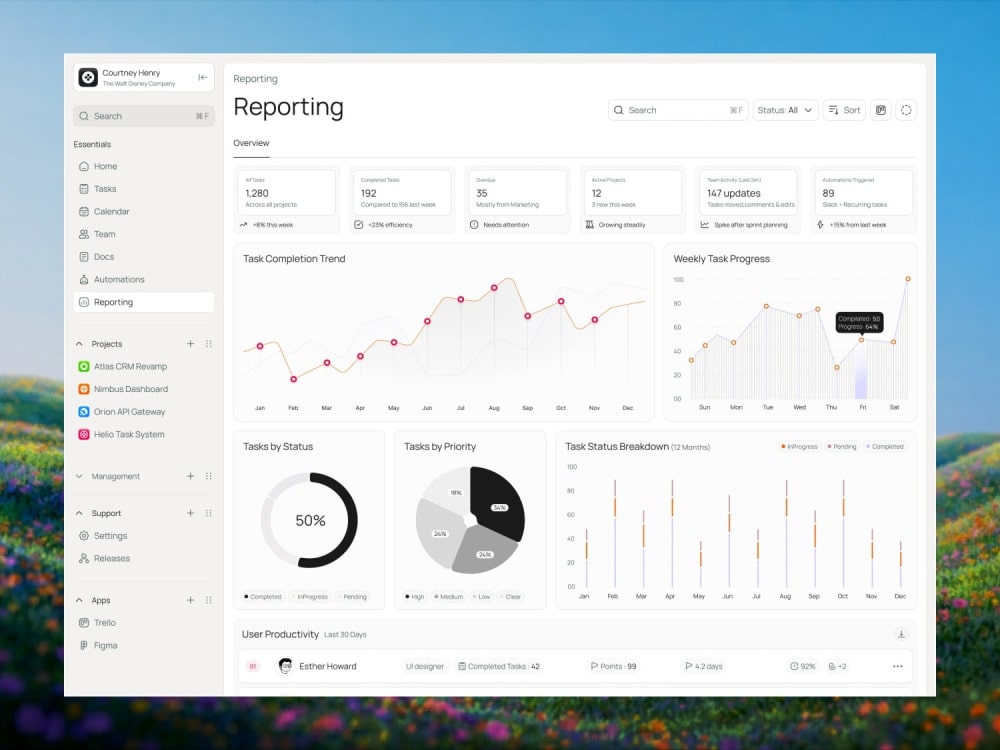Open Settings under Support
Viewport: 1000px width, 750px height.
(143, 536)
